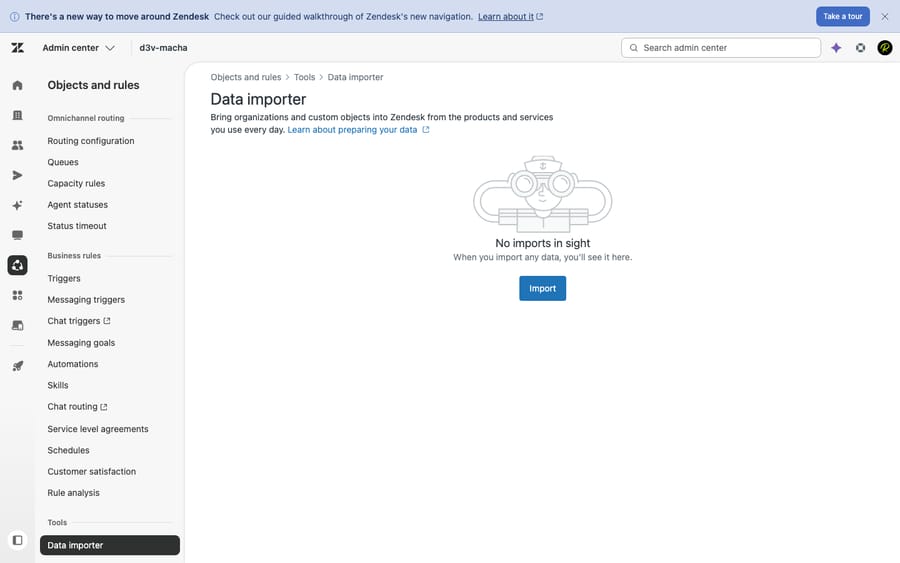Screen dimensions: 900x563
Task: Select Data importer in sidebar
Action: tap(110, 545)
